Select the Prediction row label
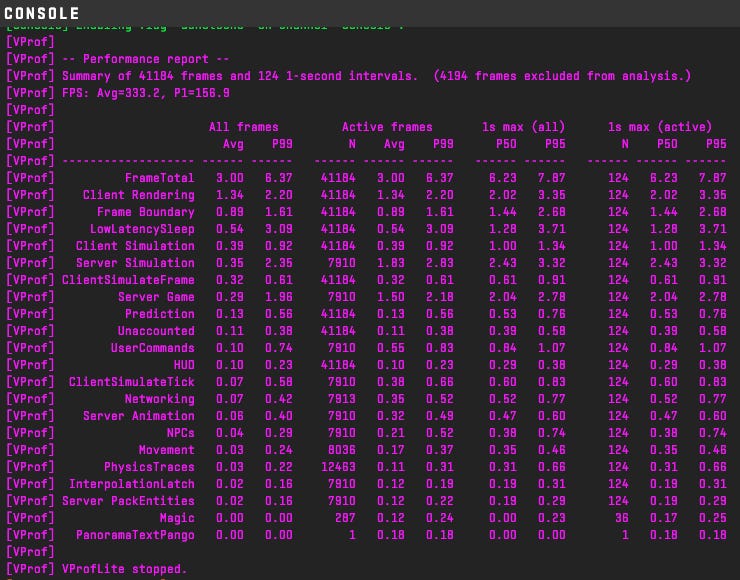 (x=160, y=314)
